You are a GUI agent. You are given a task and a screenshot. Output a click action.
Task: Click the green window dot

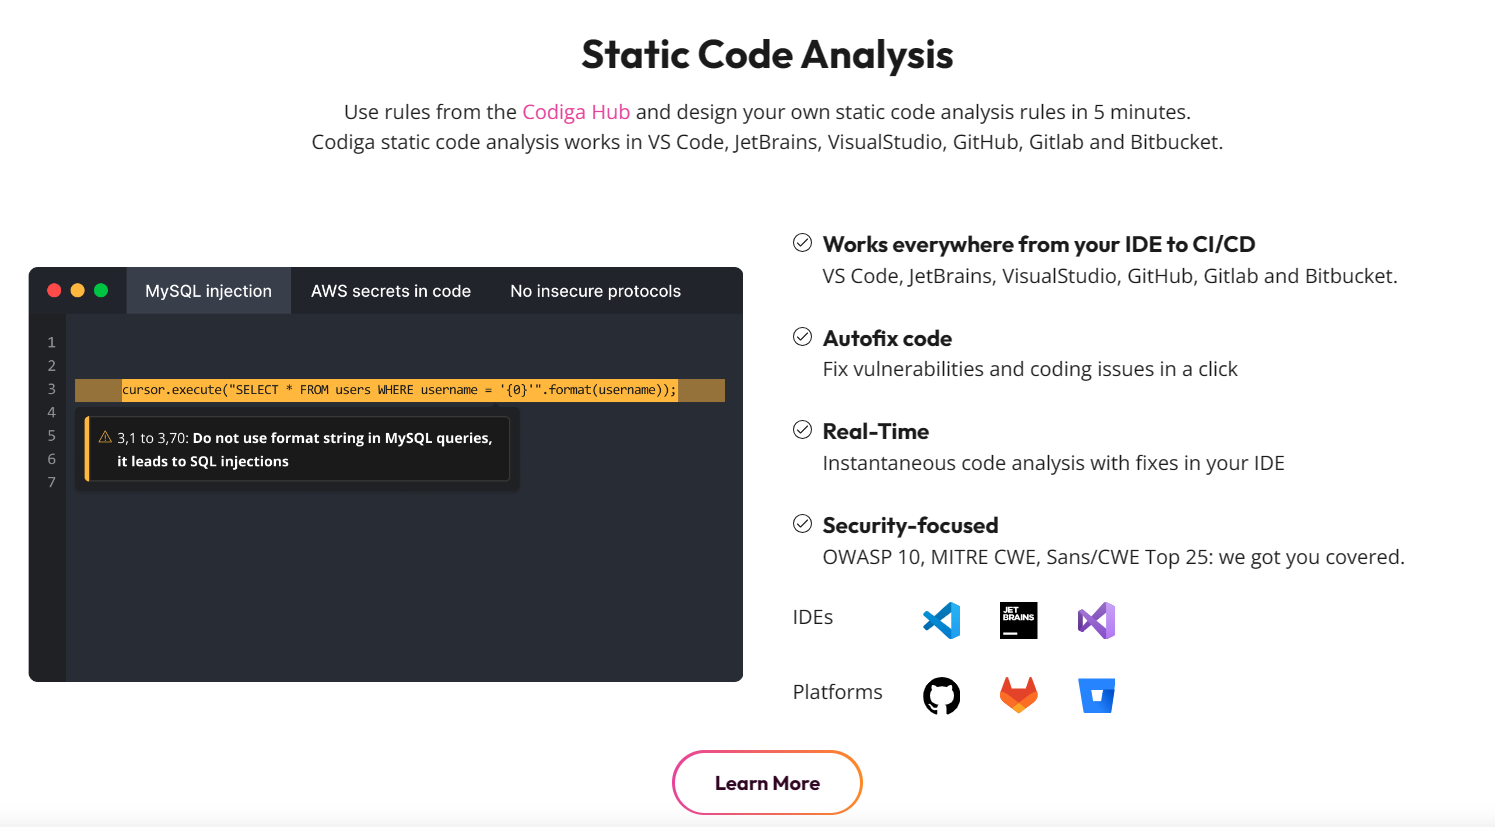[101, 291]
